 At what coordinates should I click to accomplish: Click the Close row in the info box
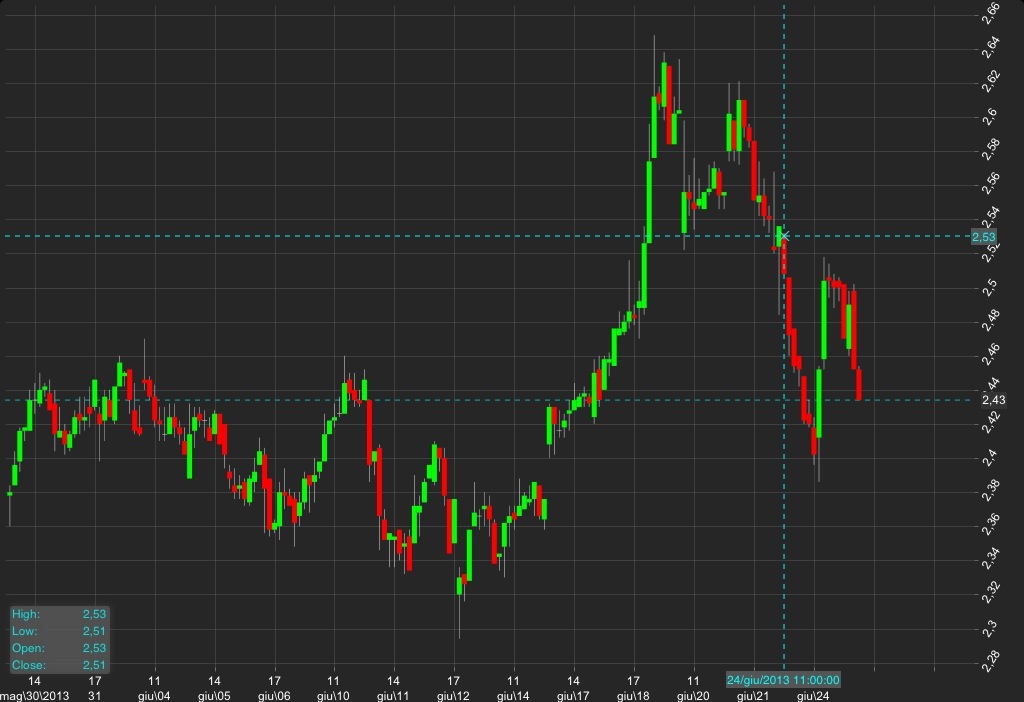pos(58,665)
